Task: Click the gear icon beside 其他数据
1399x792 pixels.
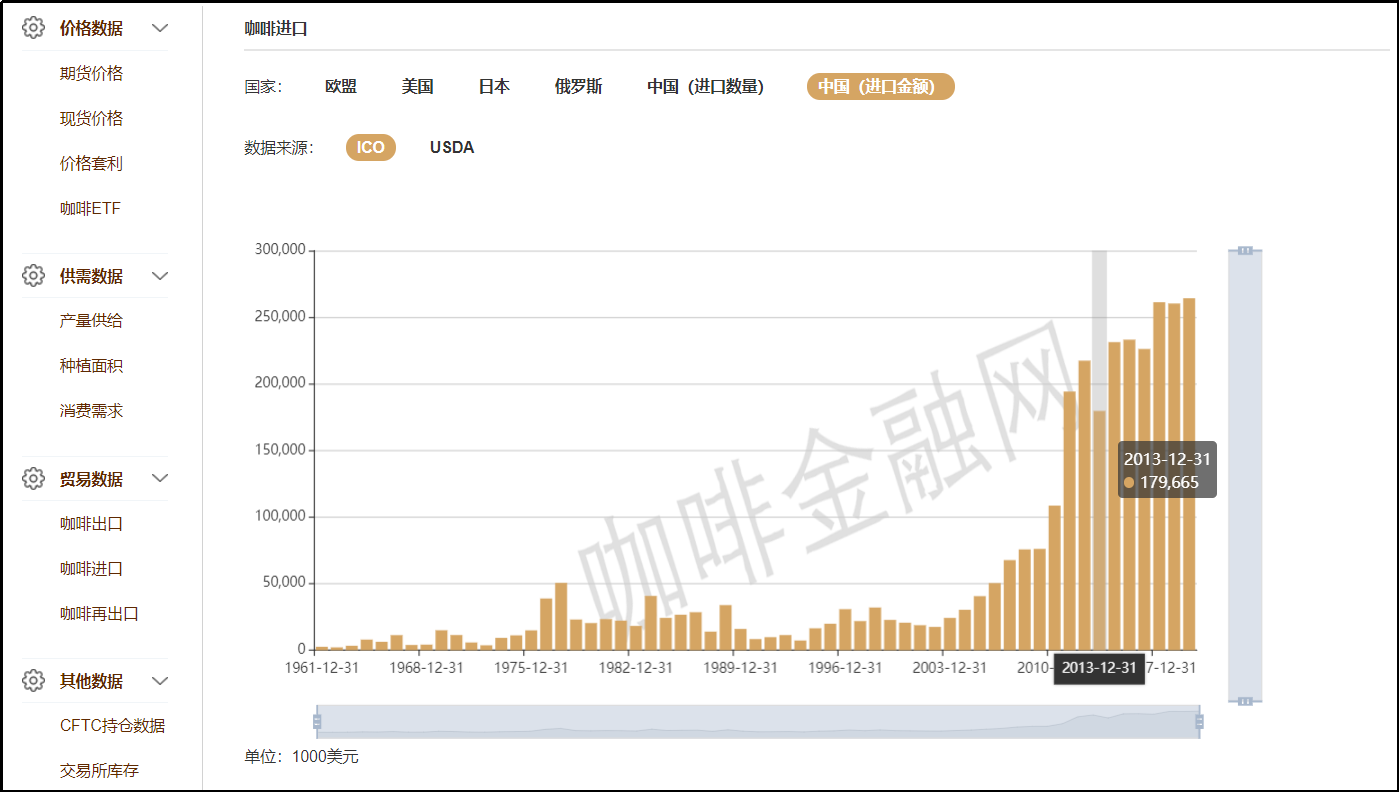Action: 34,681
